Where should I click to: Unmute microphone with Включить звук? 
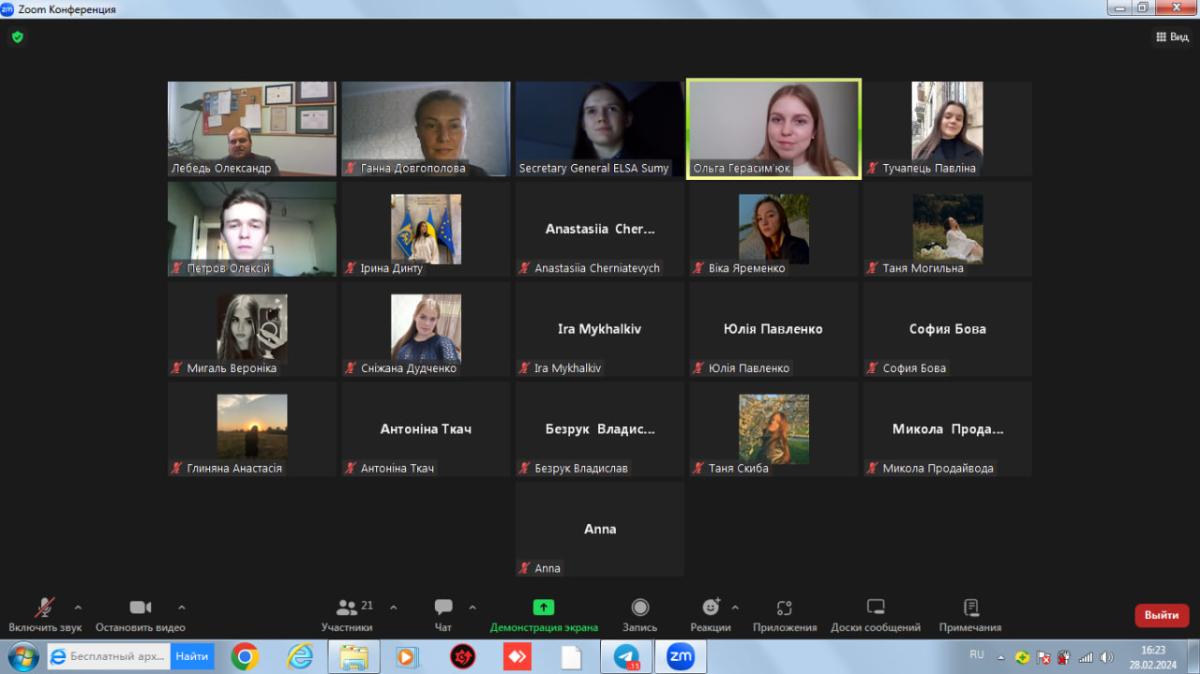coord(45,615)
